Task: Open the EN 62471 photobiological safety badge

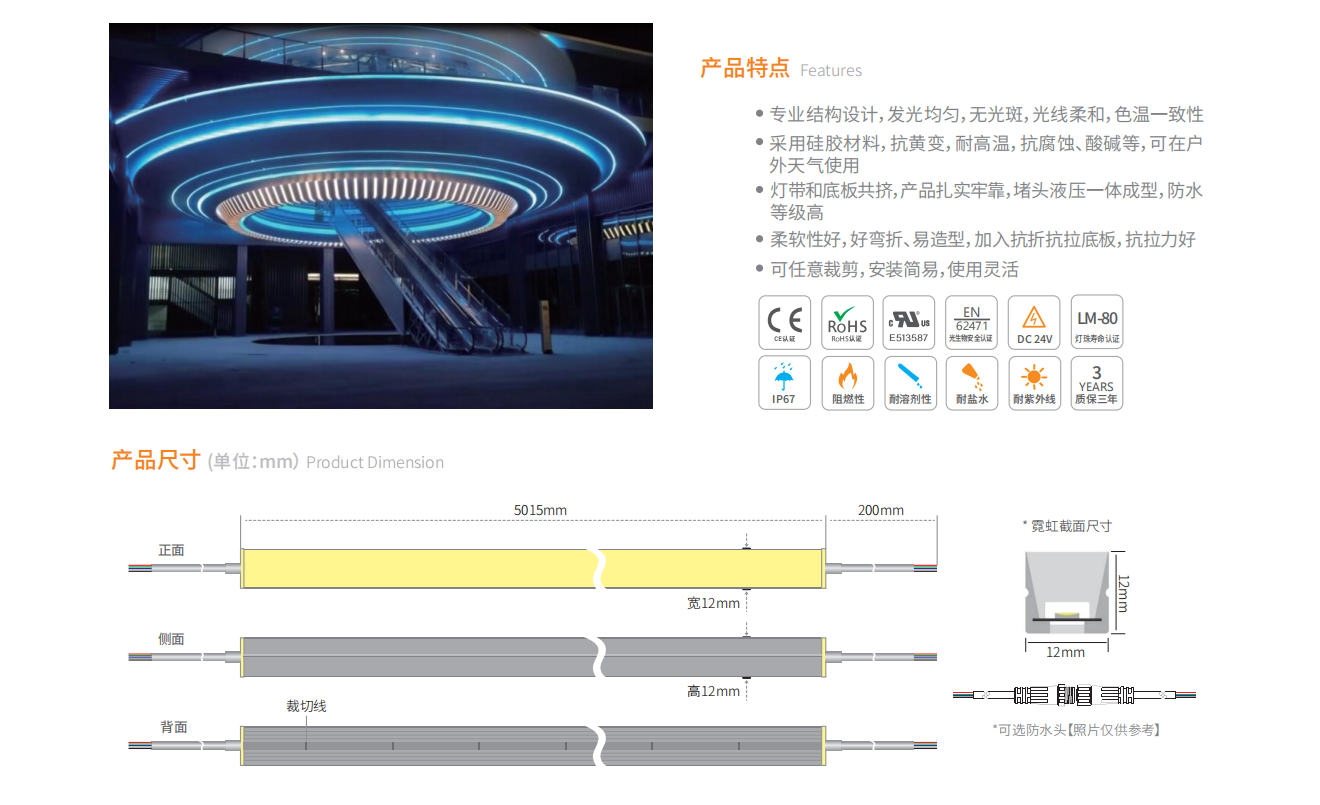Action: point(971,322)
